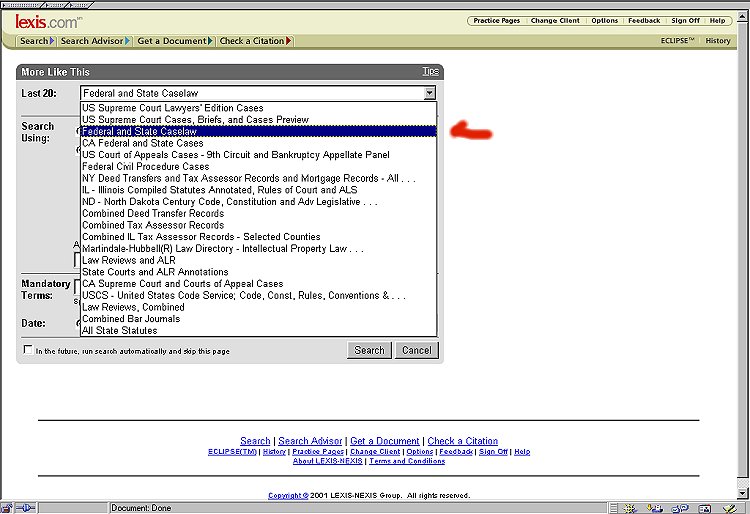Click Change Client in top bar
Viewport: 750px width, 514px height.
point(555,21)
